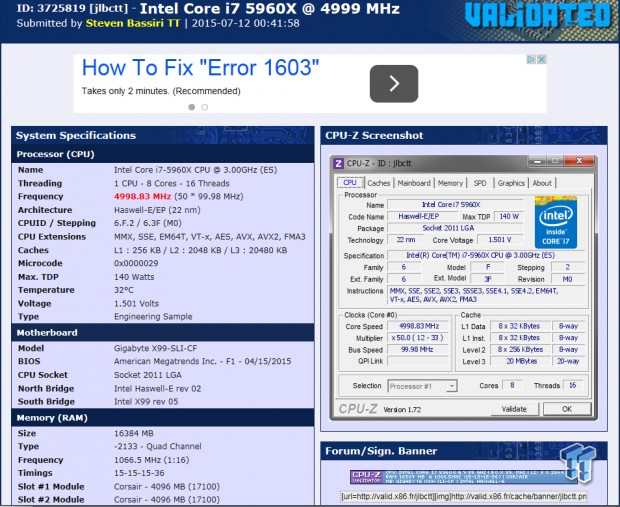Click the VALIDATED stamp graphic
Viewport: 620px width, 507px height.
537,16
